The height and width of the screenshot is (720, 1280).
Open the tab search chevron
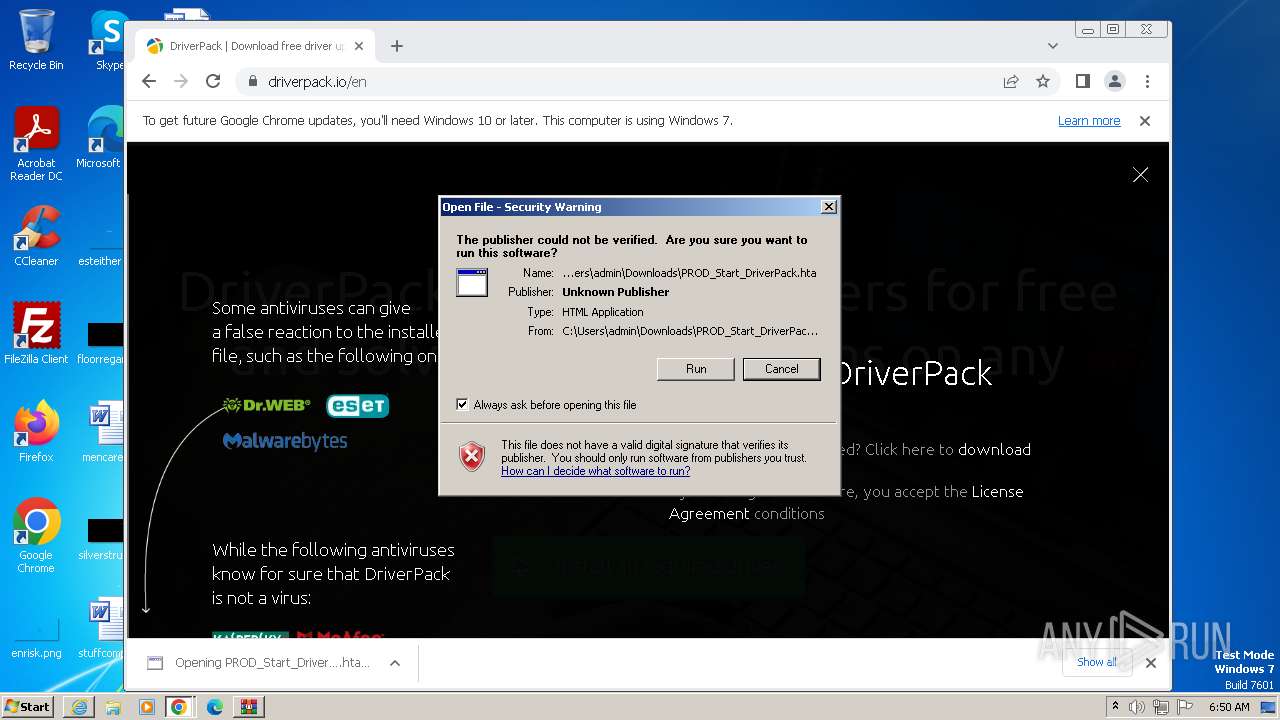coord(1052,46)
